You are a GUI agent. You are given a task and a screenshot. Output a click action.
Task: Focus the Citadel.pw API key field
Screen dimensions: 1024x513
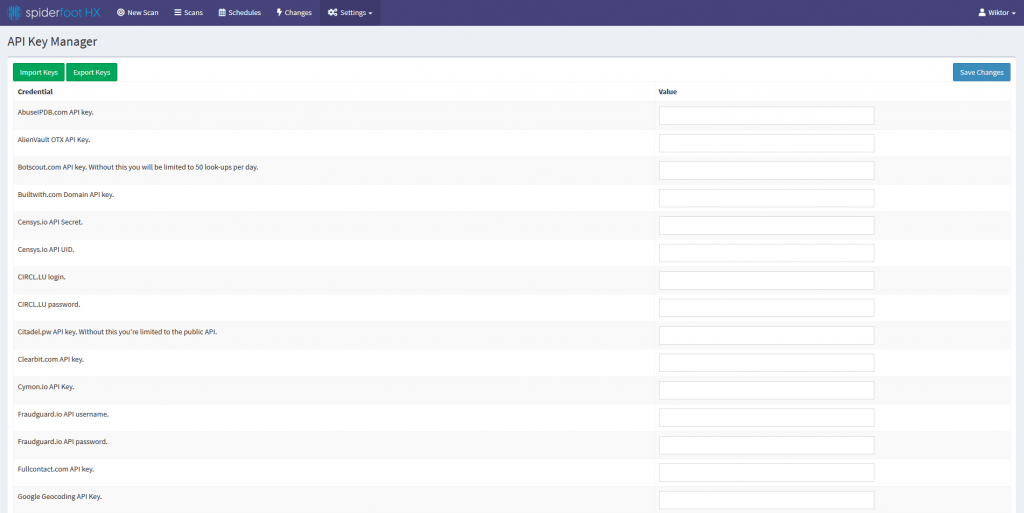coord(766,335)
